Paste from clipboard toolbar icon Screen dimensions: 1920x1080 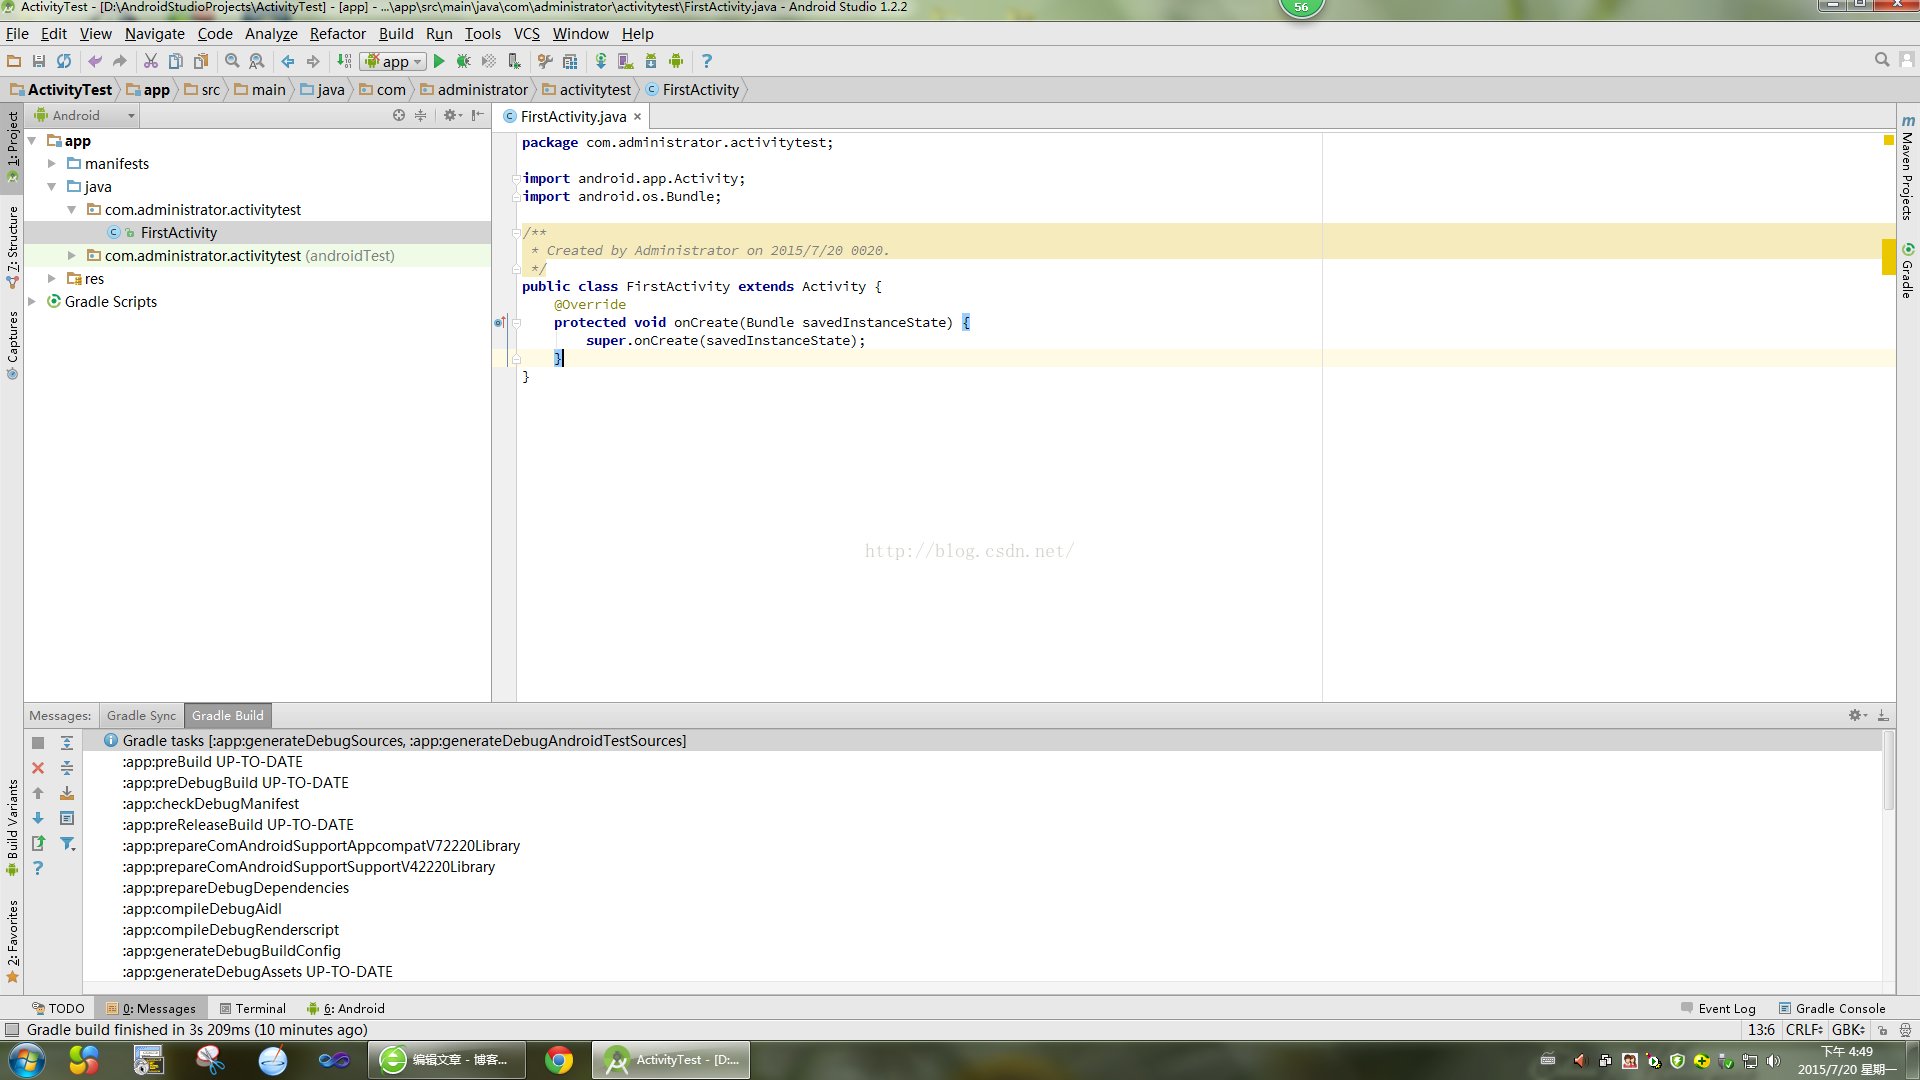201,61
